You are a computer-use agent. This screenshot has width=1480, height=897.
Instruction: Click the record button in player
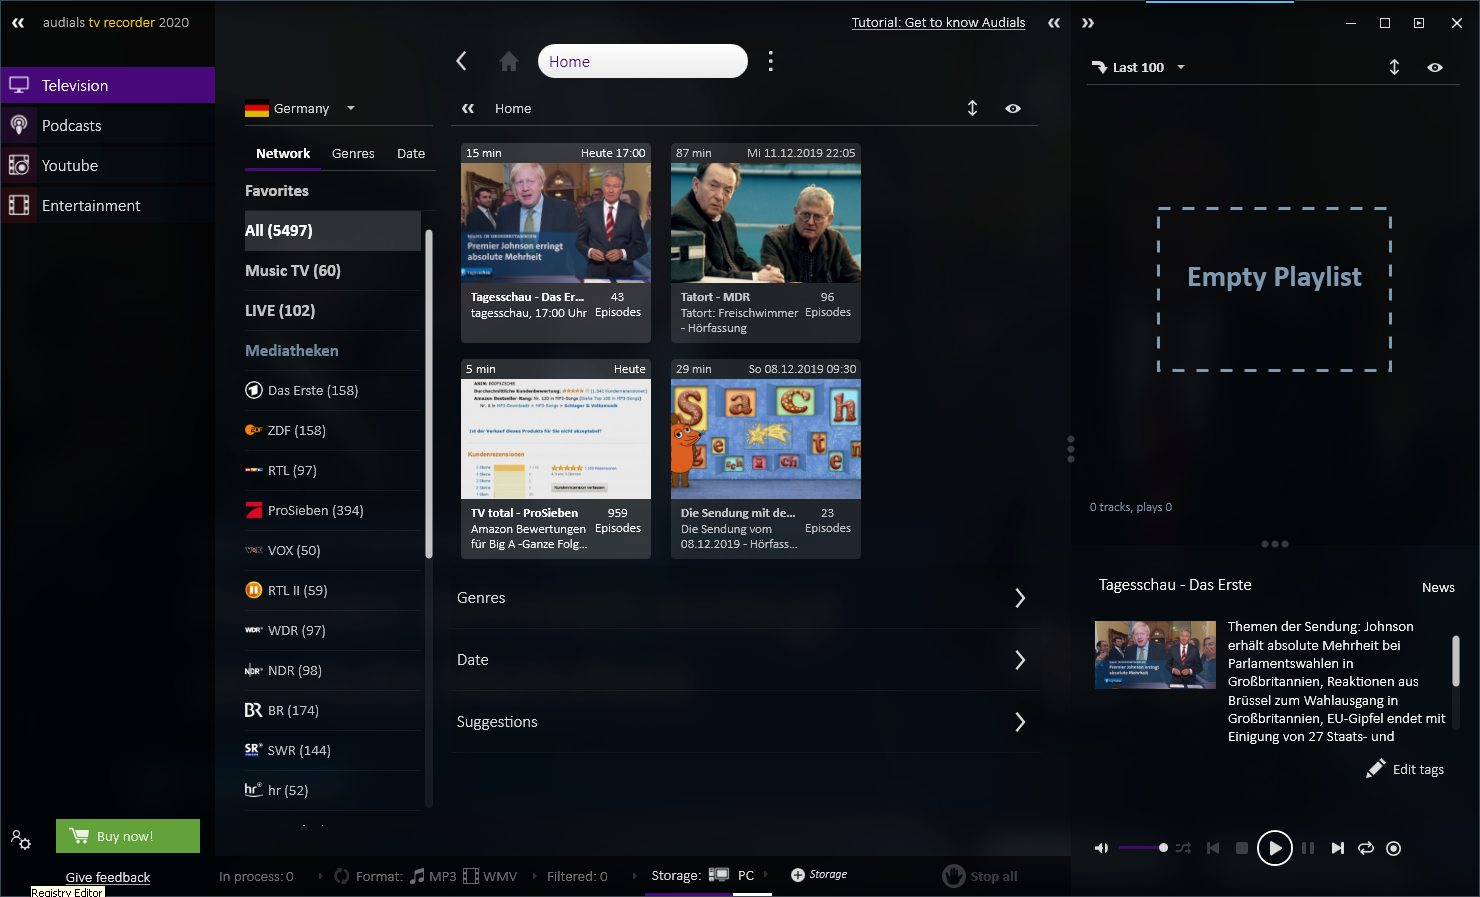pyautogui.click(x=1393, y=848)
